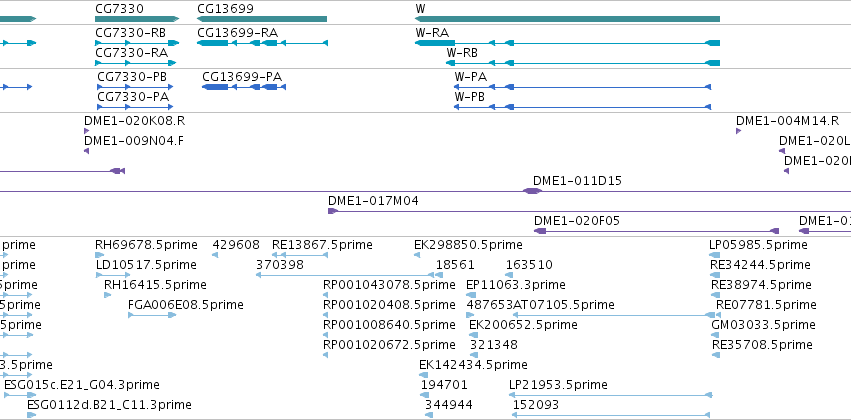Click the CG13699 gene glyph

(262, 19)
